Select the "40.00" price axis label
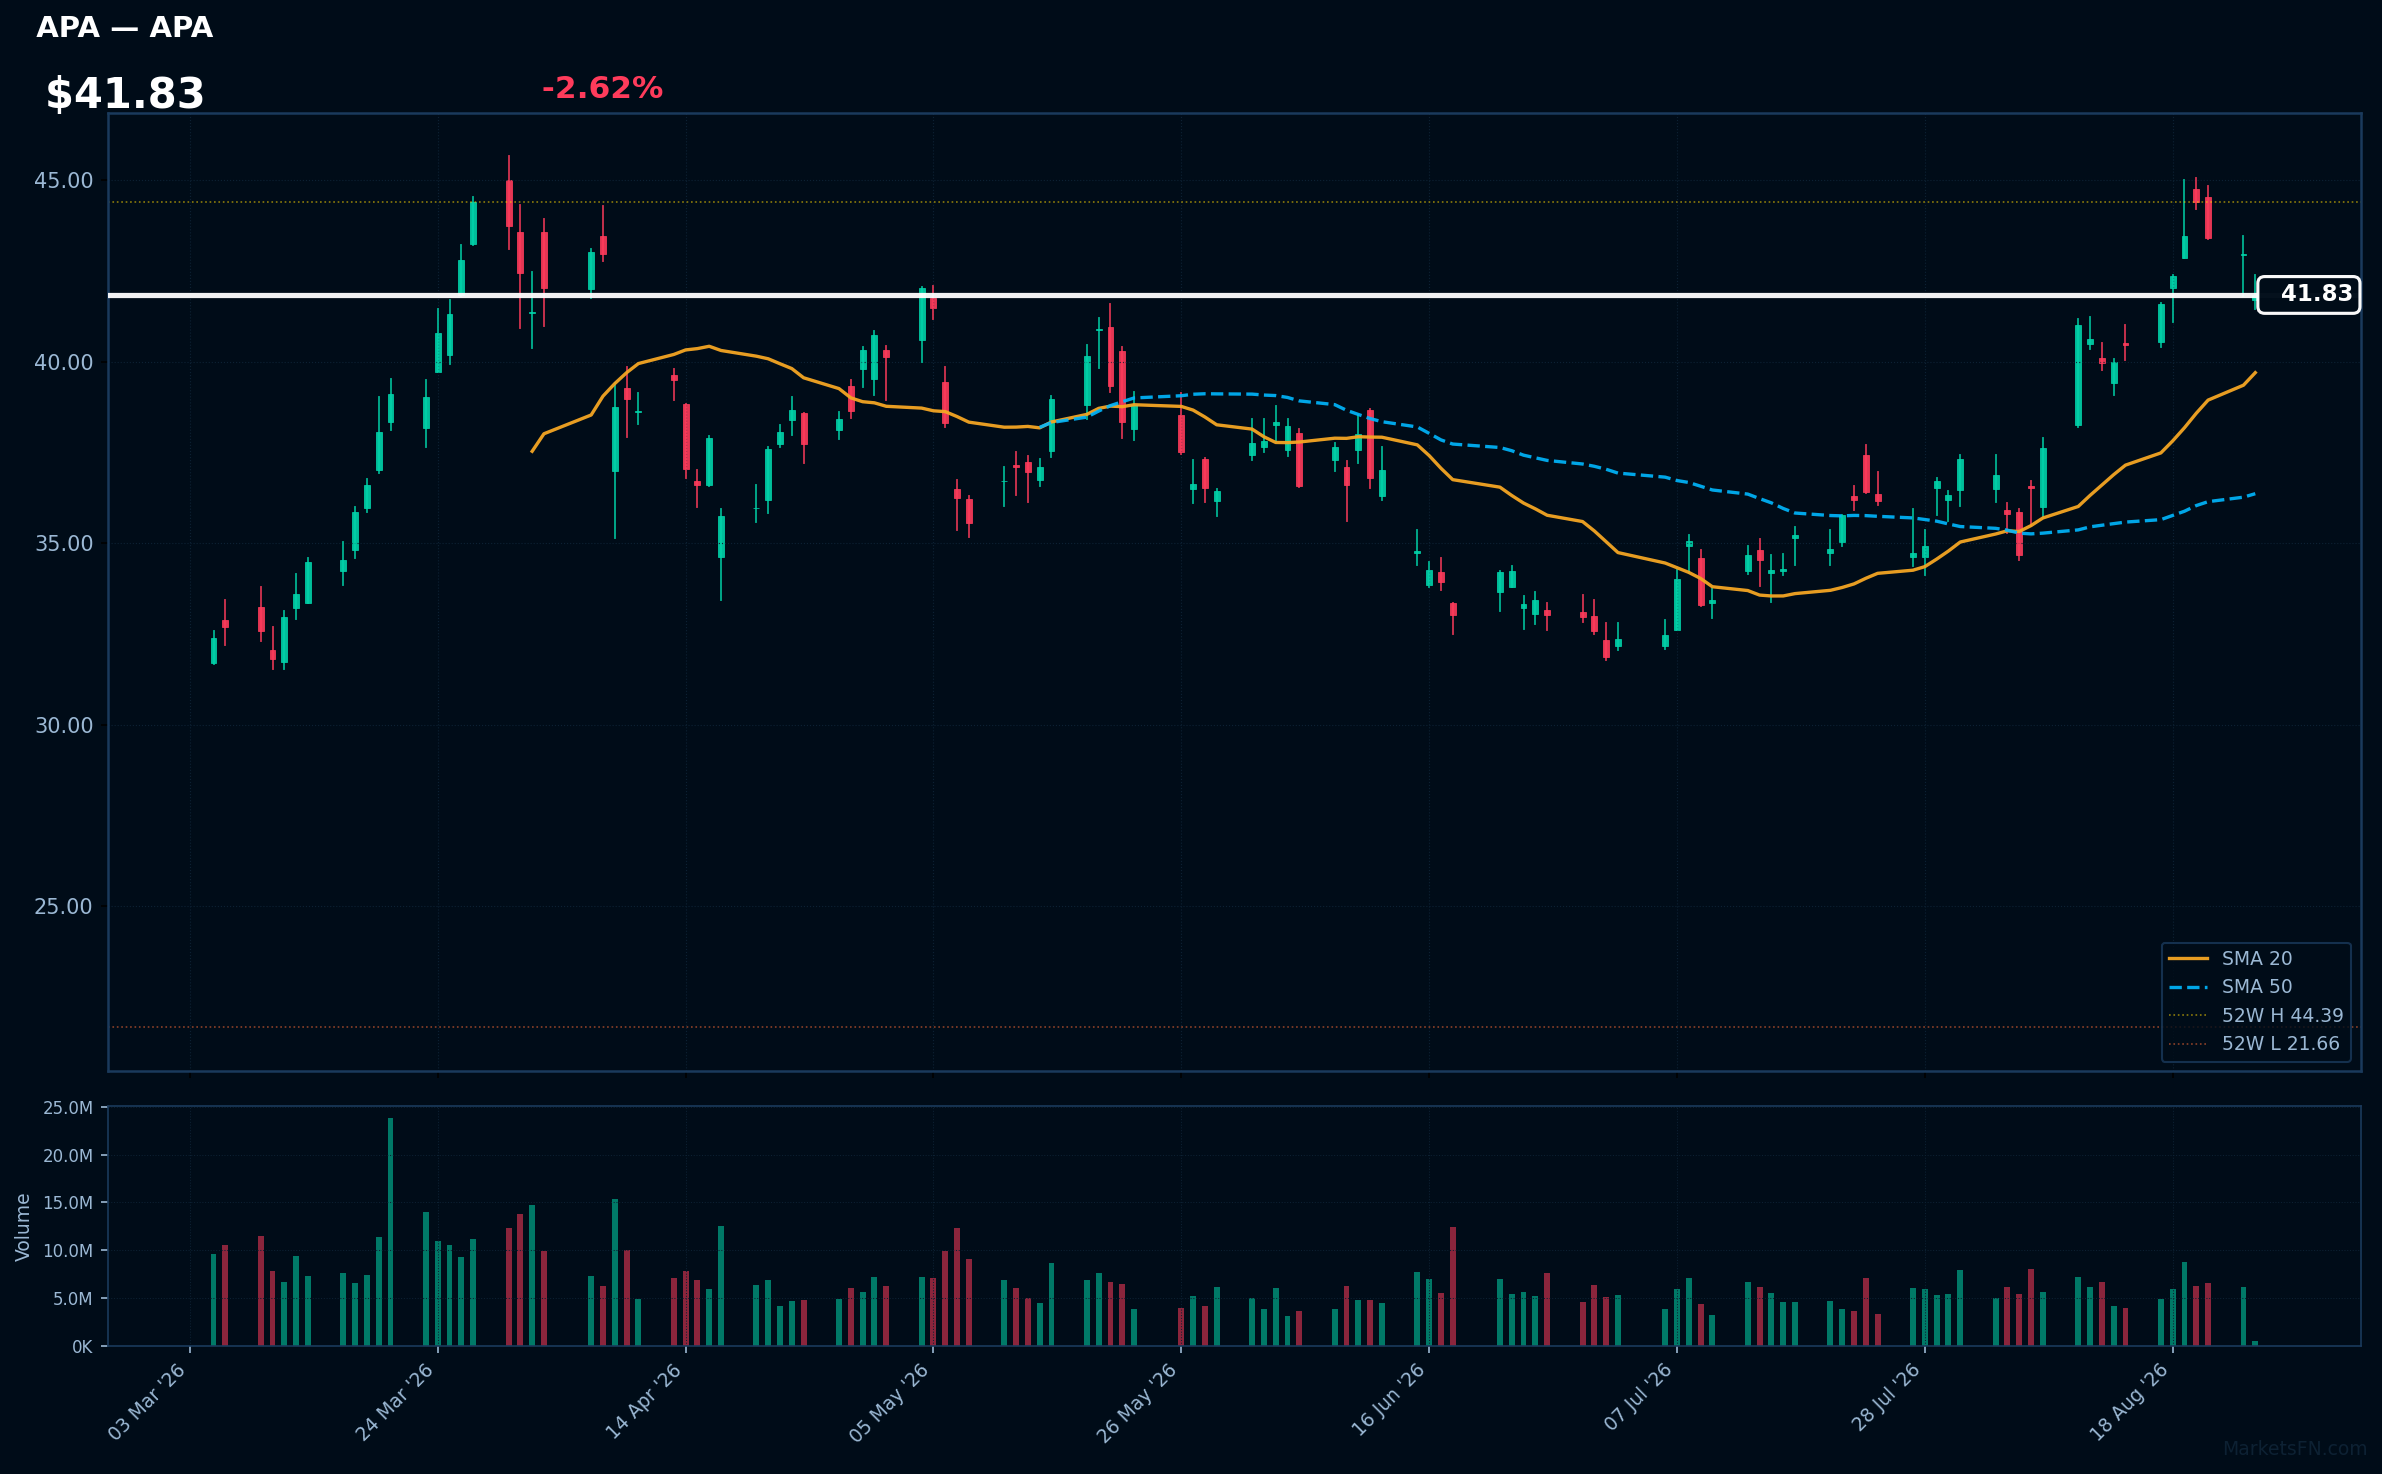The height and width of the screenshot is (1474, 2382). 64,362
